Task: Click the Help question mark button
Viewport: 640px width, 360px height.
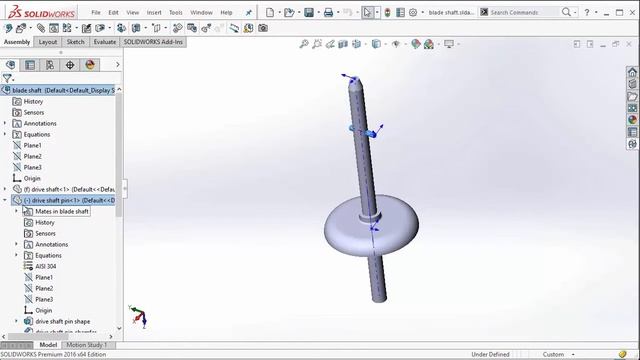Action: (587, 13)
